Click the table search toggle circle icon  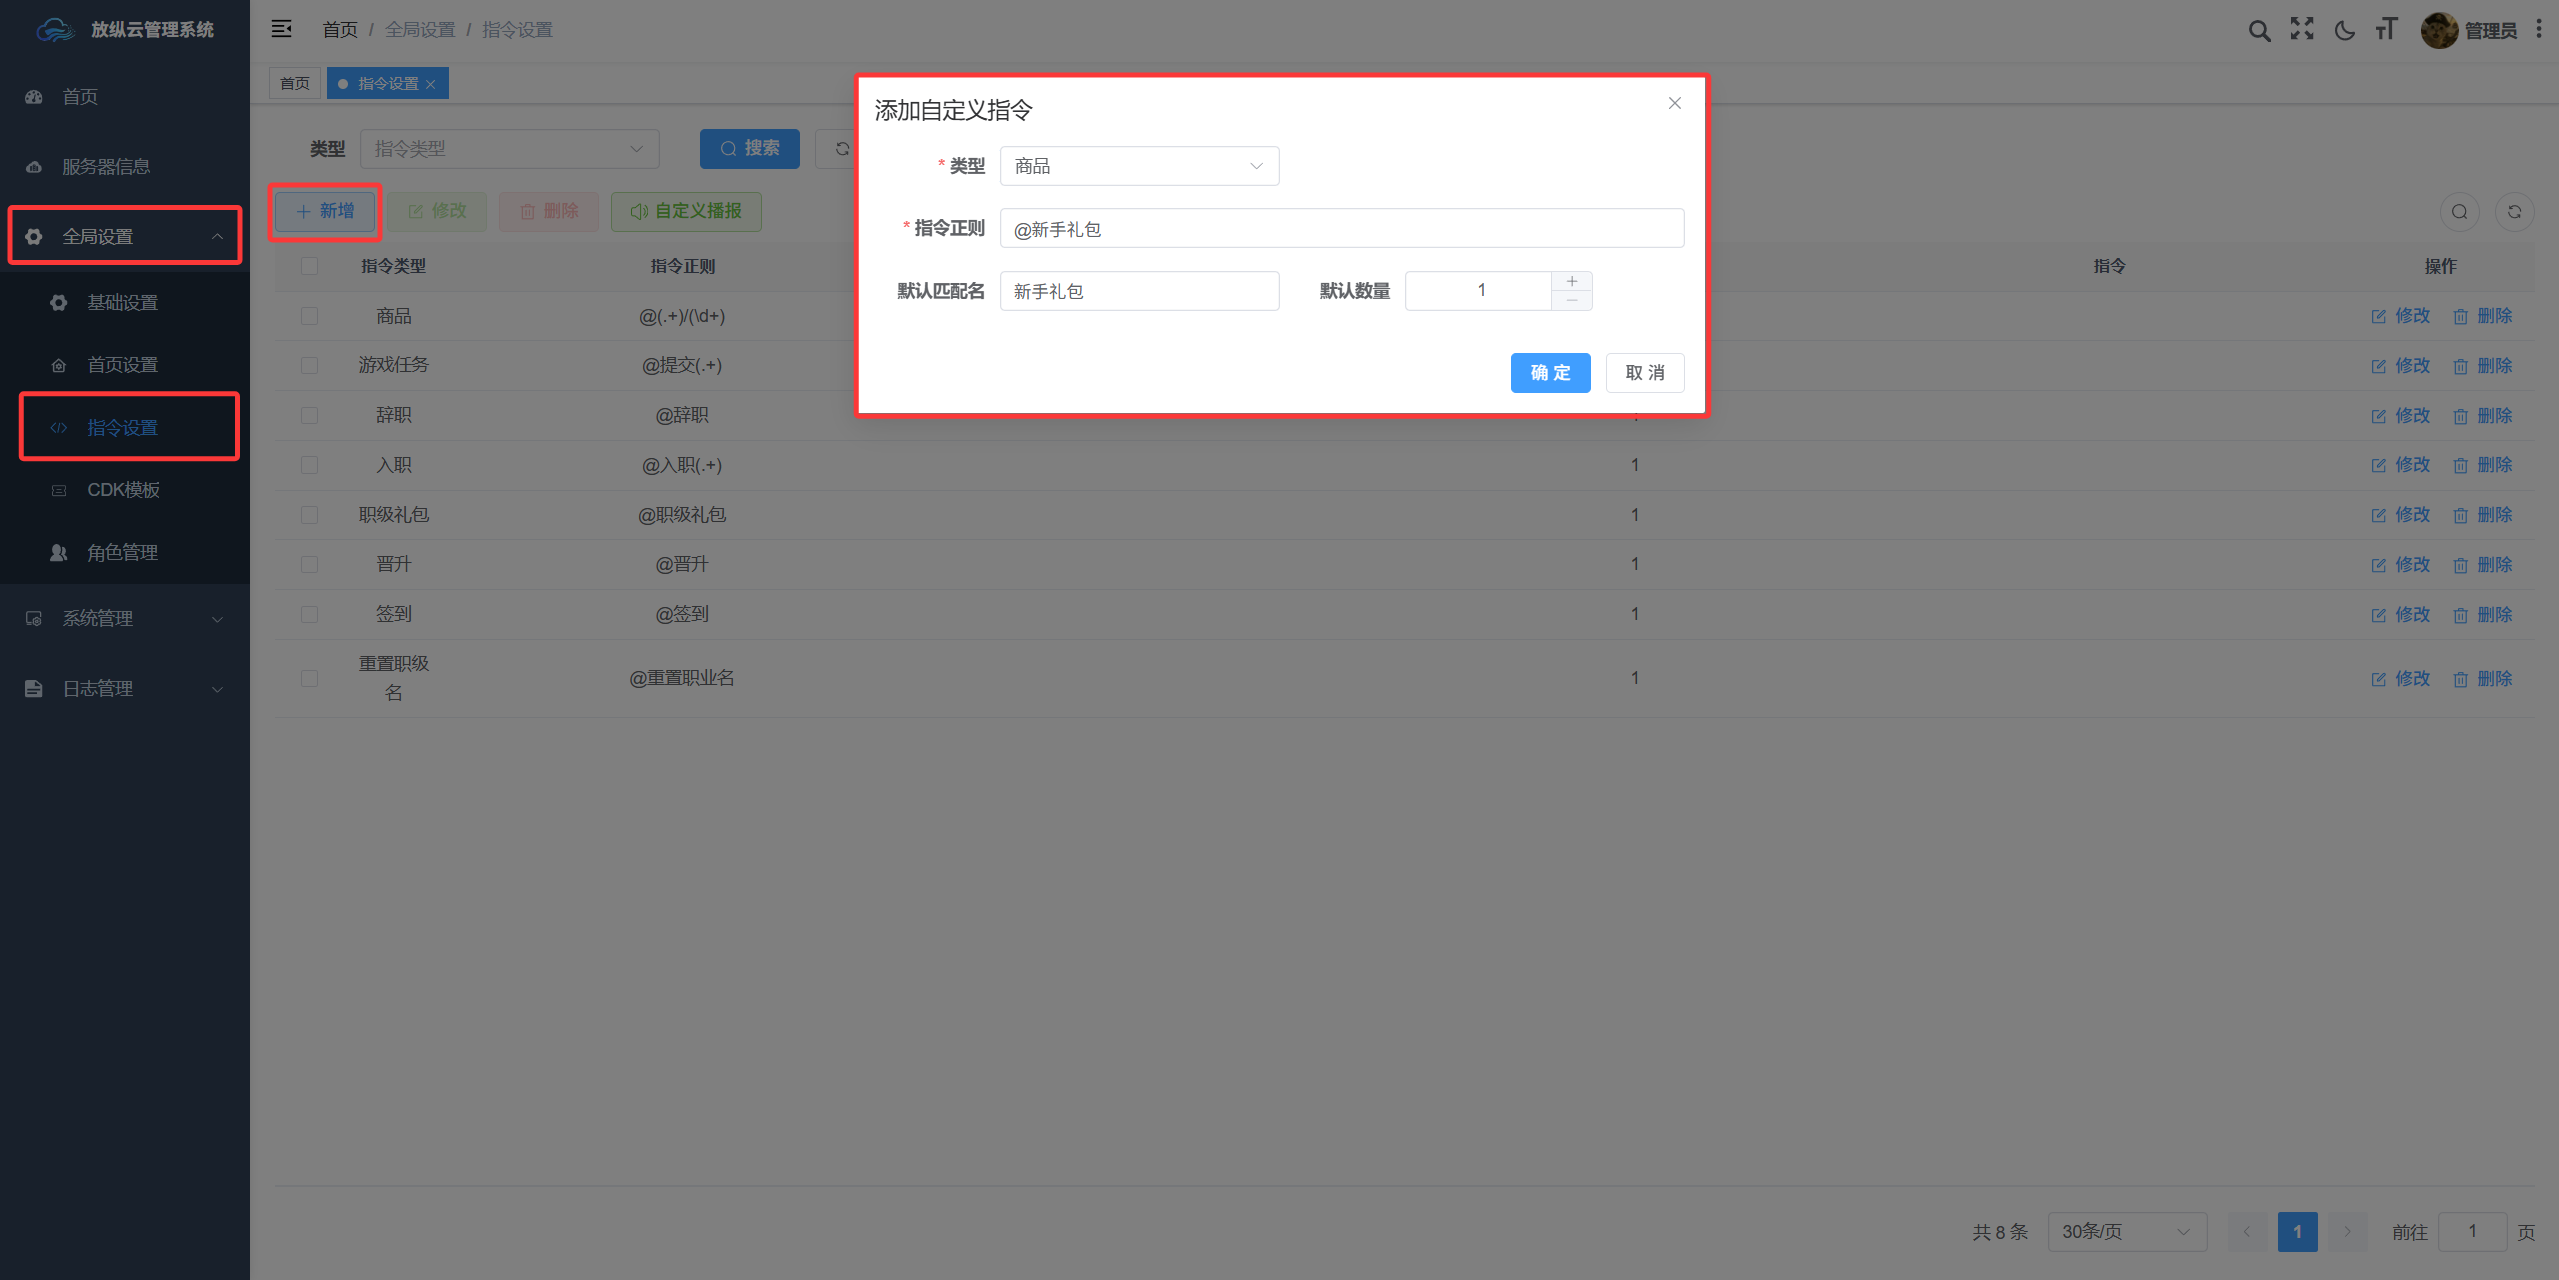point(2460,212)
